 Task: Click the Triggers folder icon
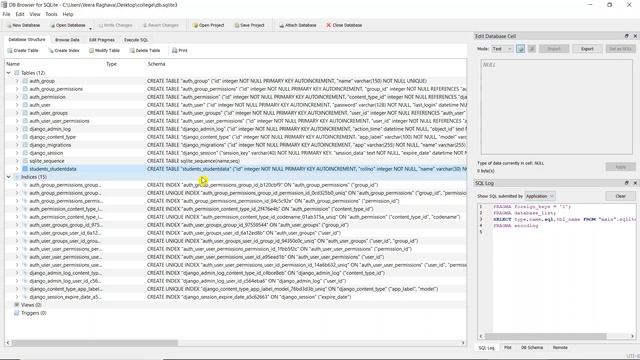point(17,313)
